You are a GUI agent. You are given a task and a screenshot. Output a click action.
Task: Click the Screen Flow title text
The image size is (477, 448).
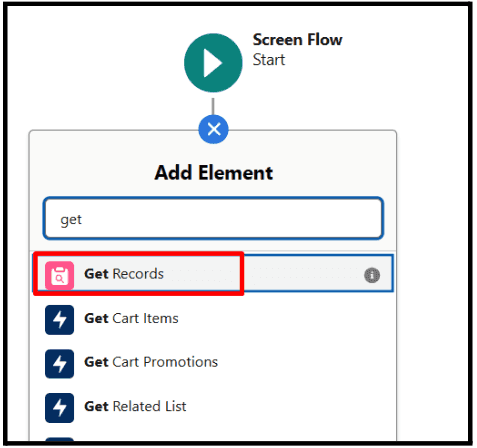[297, 40]
